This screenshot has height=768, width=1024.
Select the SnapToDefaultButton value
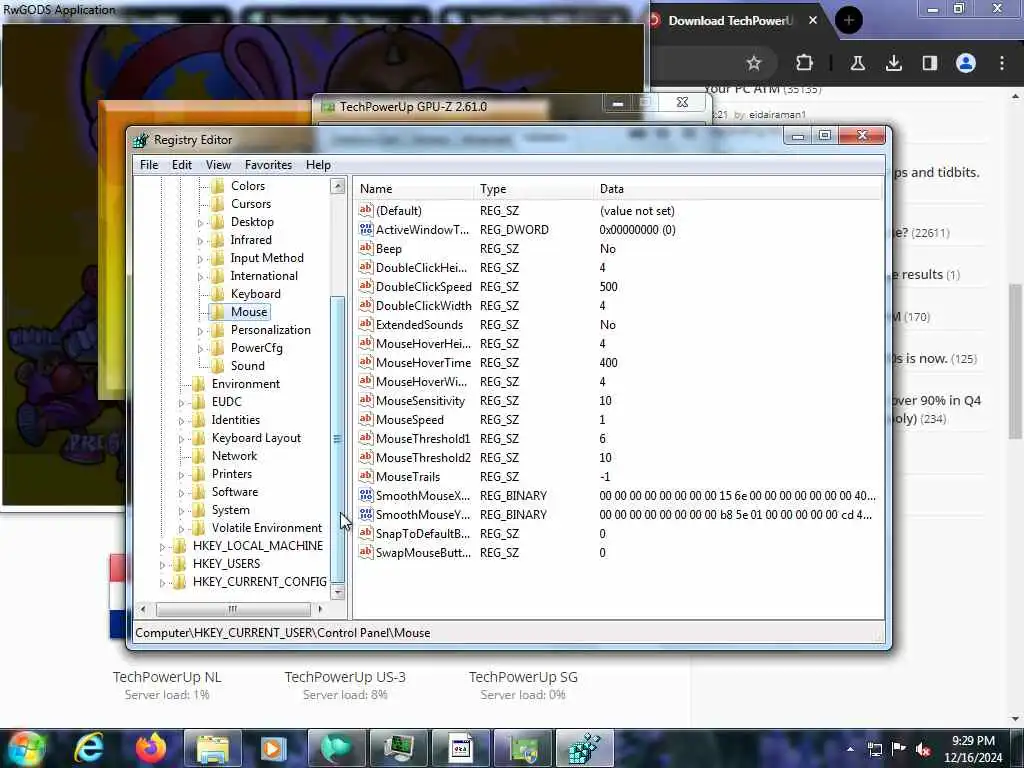pyautogui.click(x=423, y=534)
